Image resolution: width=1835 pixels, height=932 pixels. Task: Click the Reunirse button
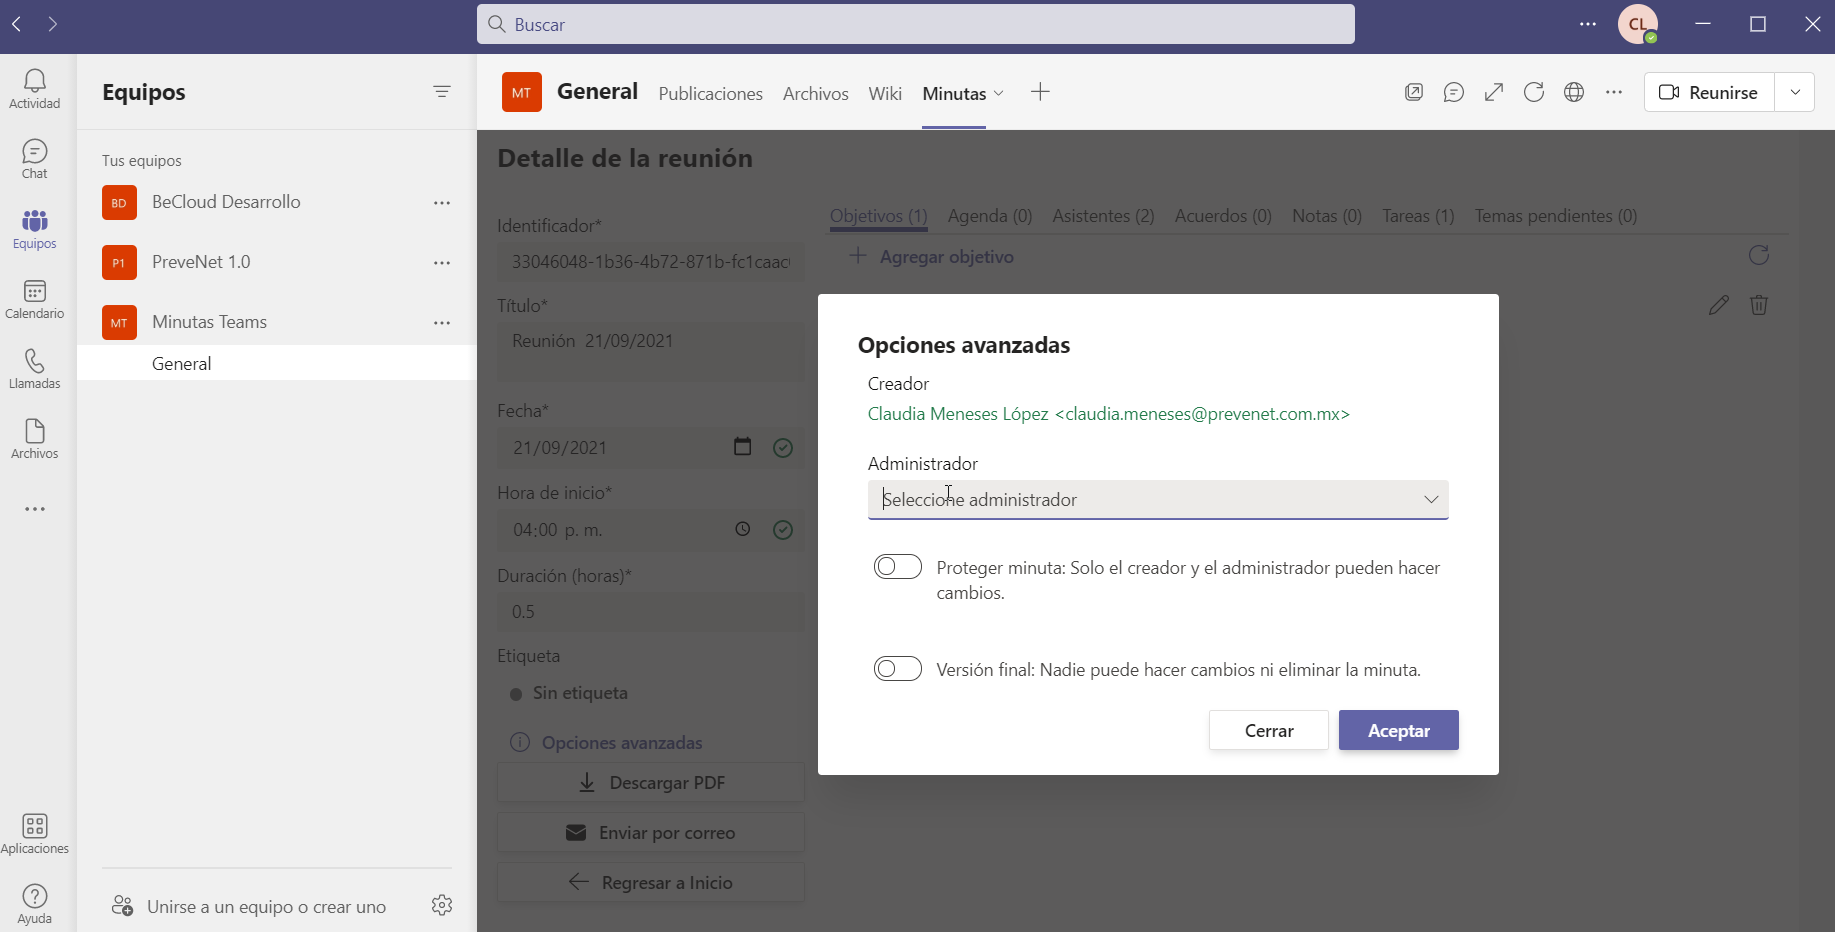[x=1709, y=92]
